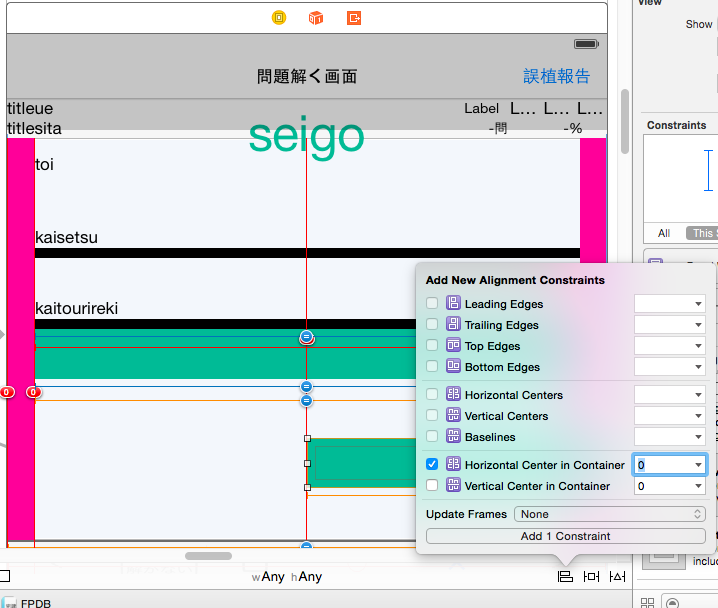Enable Bottom Edges checkbox
Screen dimensions: 718x608
(x=432, y=366)
